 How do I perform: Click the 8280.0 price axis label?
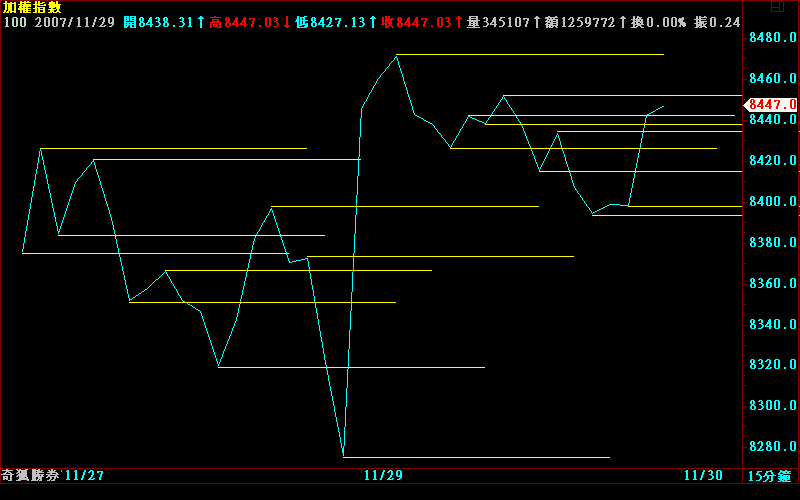772,446
